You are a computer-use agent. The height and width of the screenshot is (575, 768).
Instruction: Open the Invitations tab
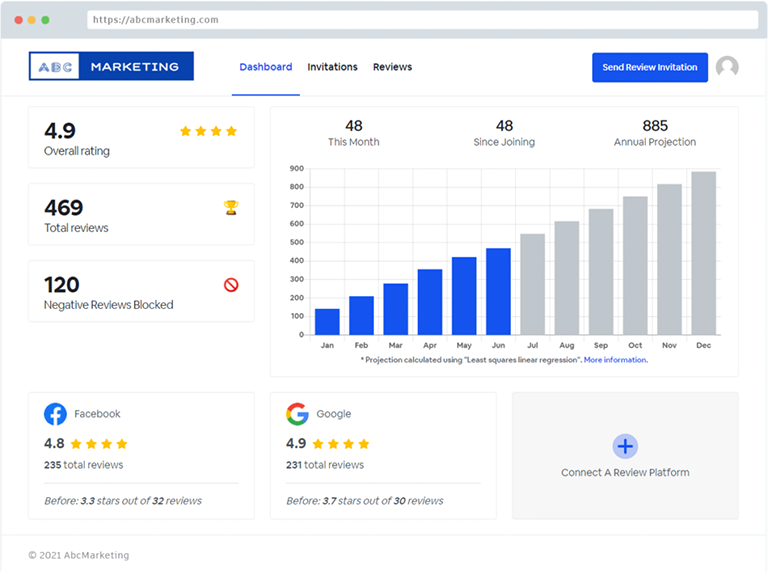[332, 67]
